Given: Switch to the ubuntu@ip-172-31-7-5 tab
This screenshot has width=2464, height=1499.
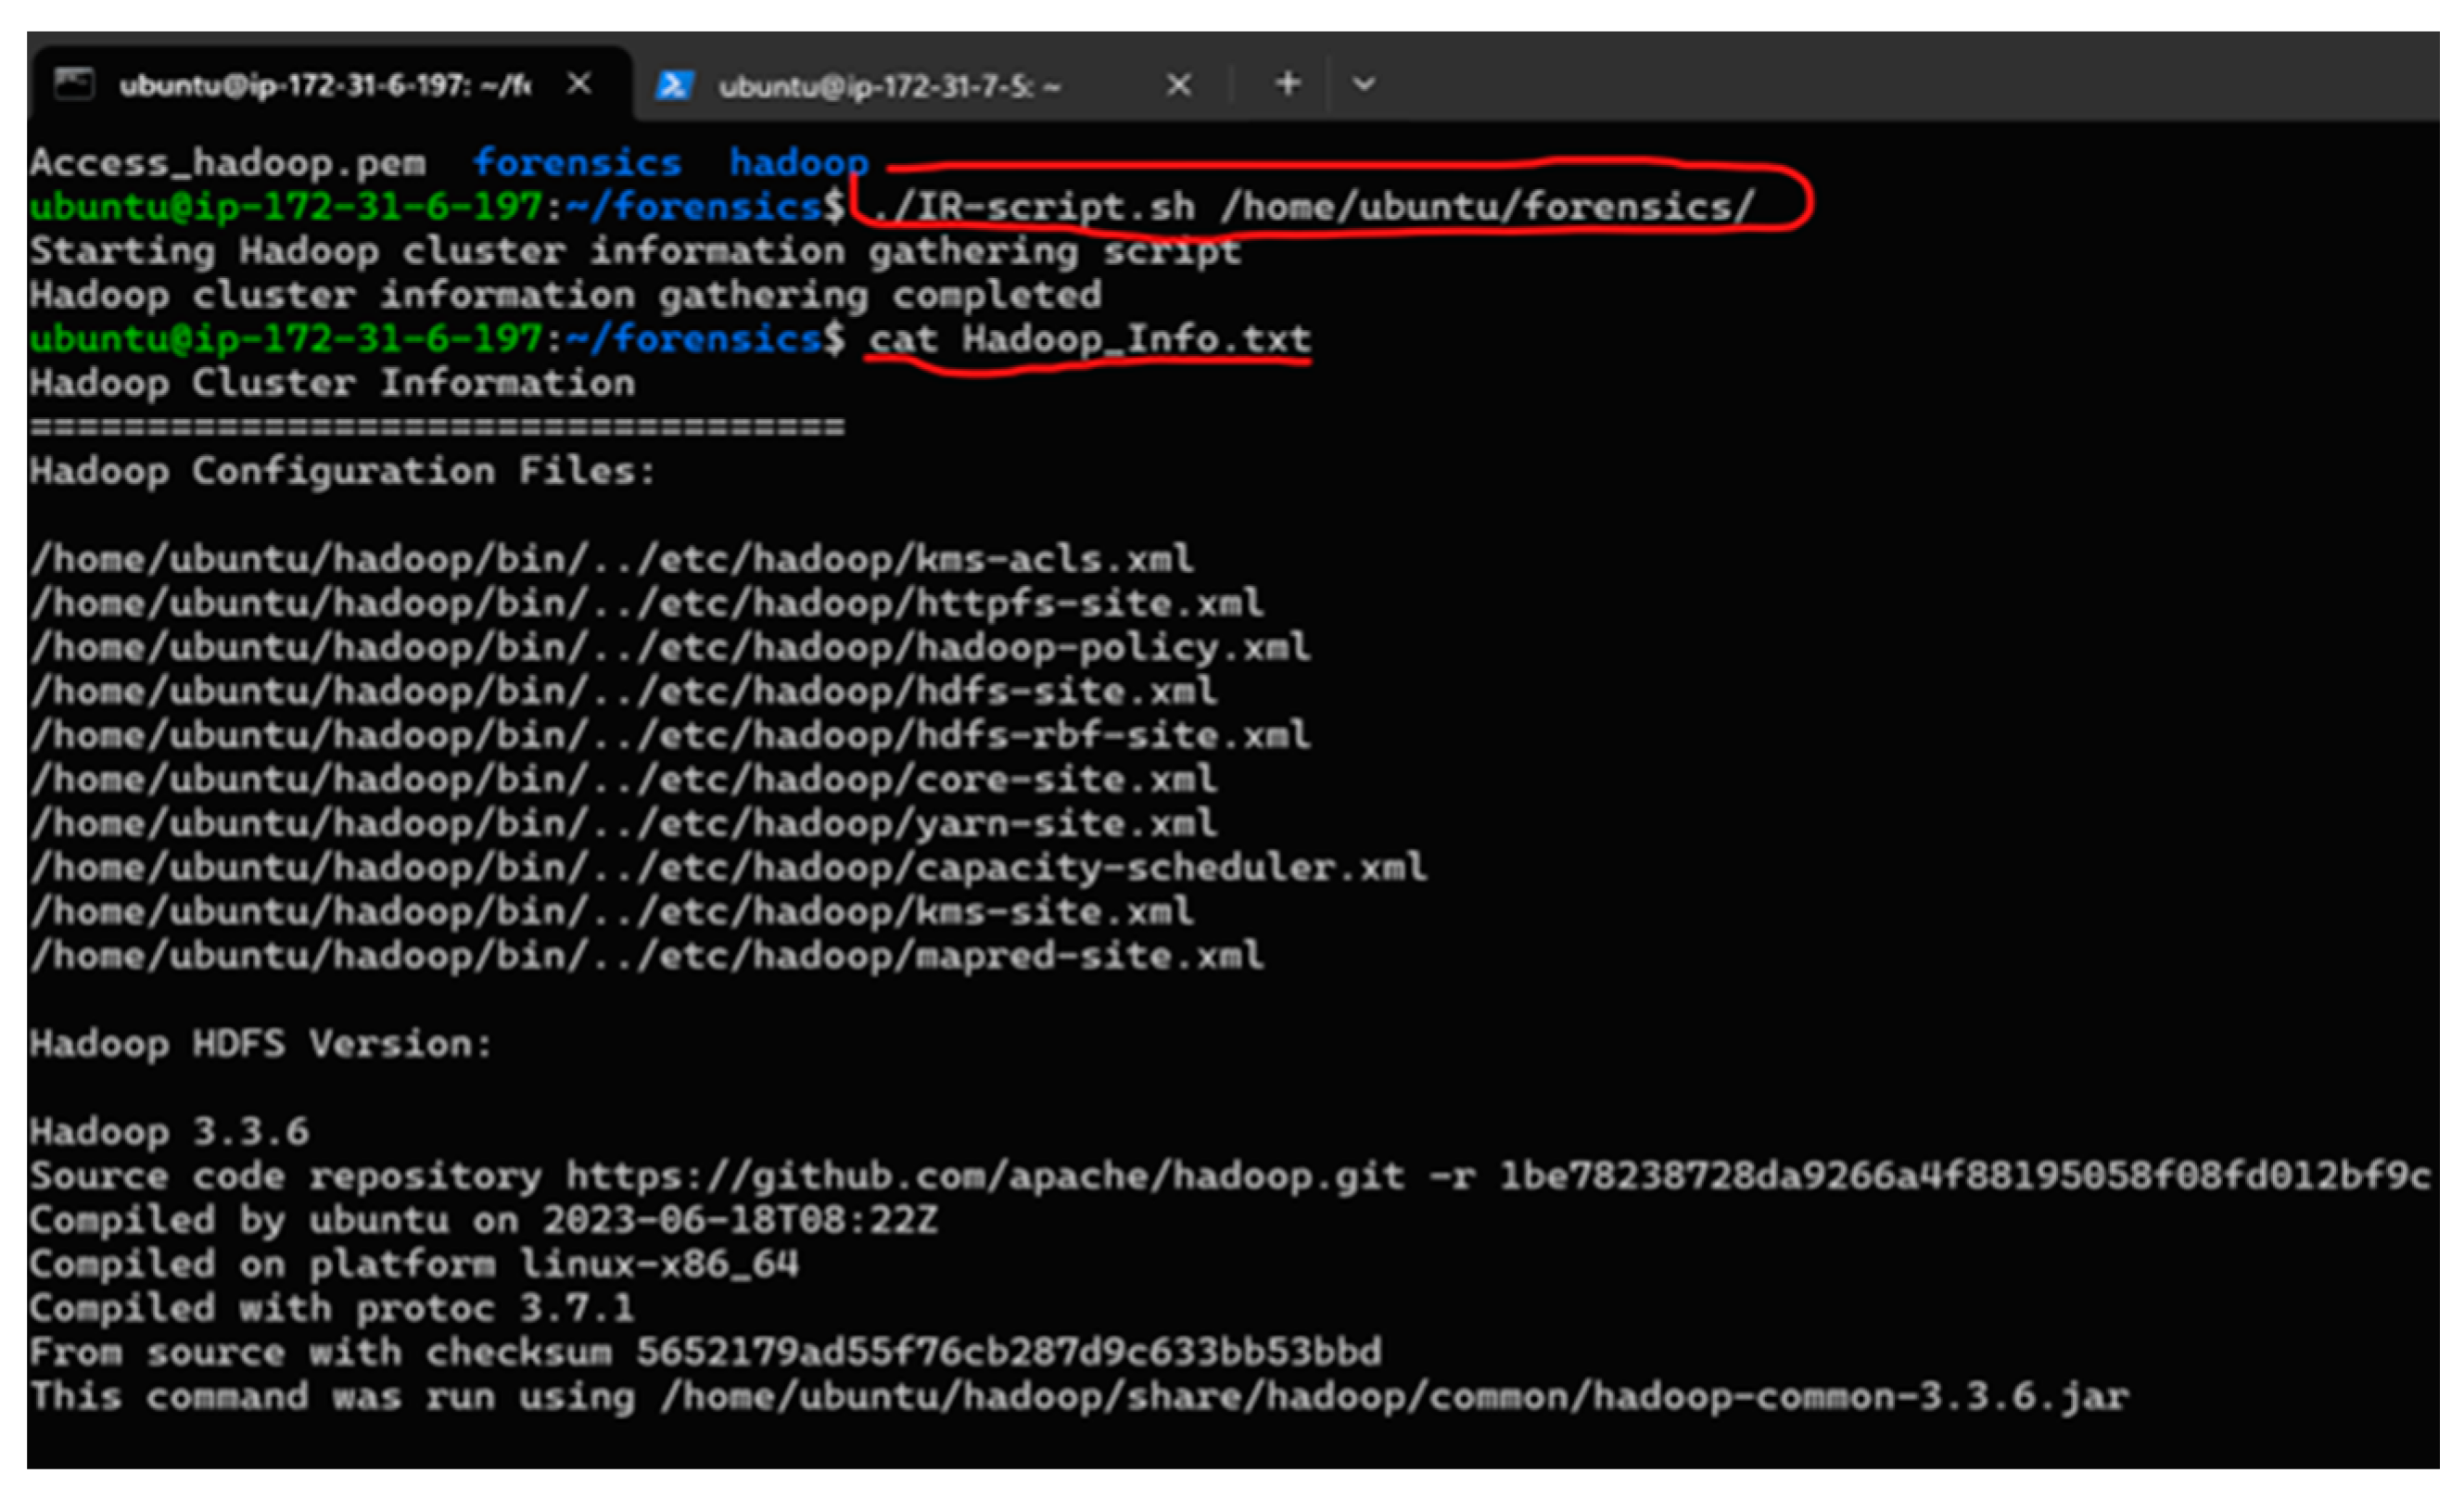Looking at the screenshot, I should (x=888, y=86).
